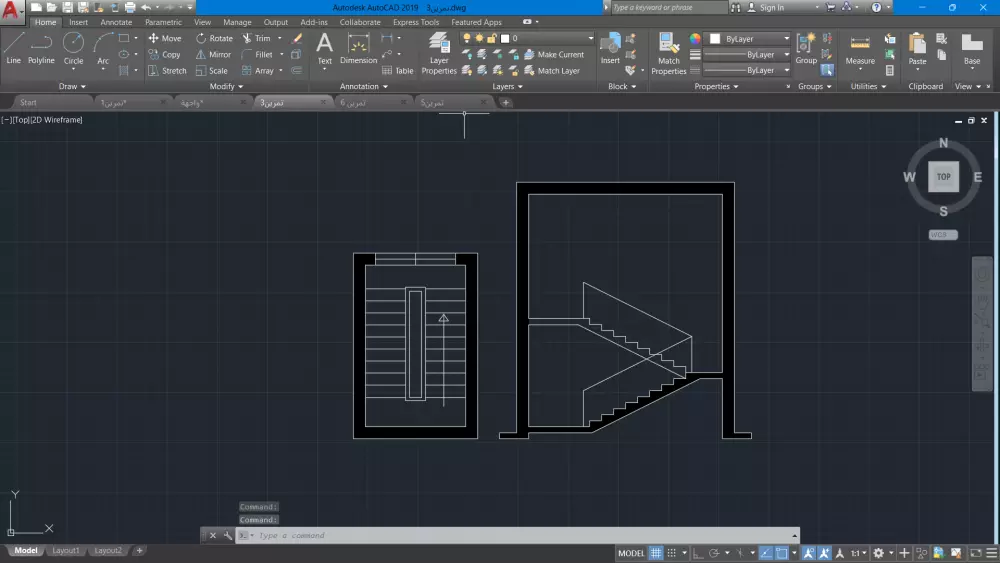Expand the Utilities panel

tap(868, 86)
